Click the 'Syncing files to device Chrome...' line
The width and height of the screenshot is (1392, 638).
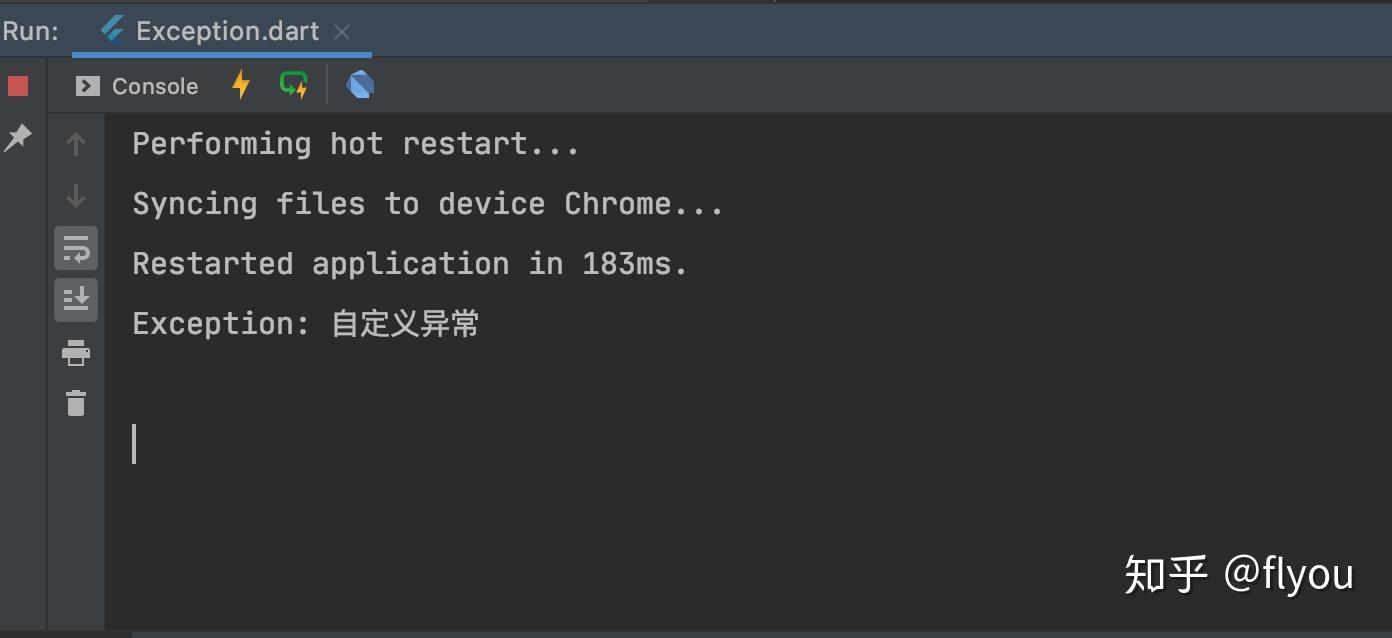427,204
